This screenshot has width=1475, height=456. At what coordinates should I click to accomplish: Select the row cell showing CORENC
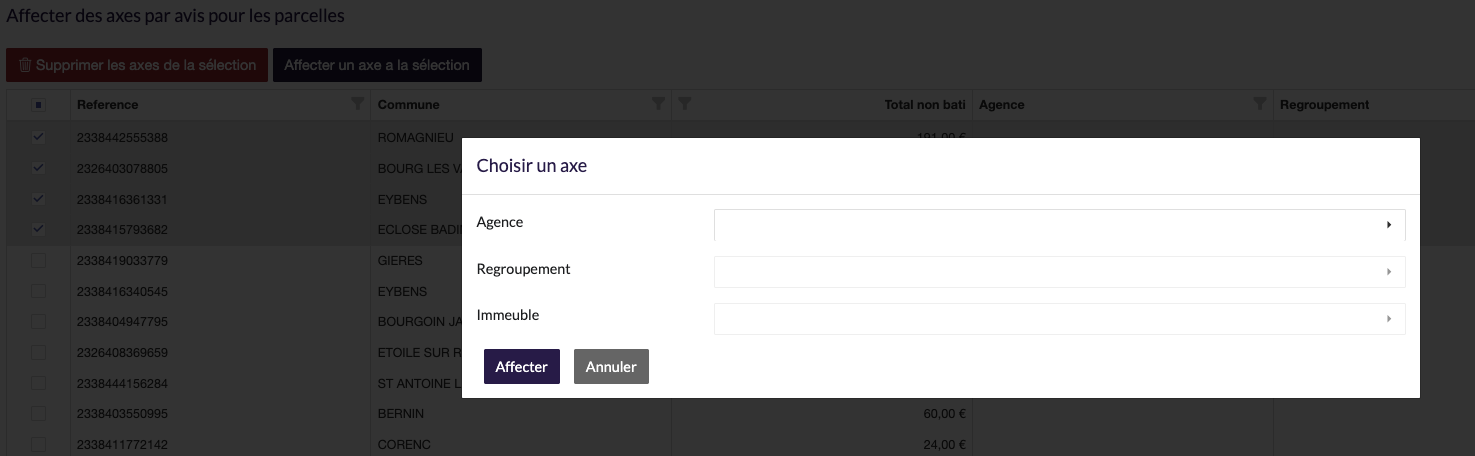404,444
